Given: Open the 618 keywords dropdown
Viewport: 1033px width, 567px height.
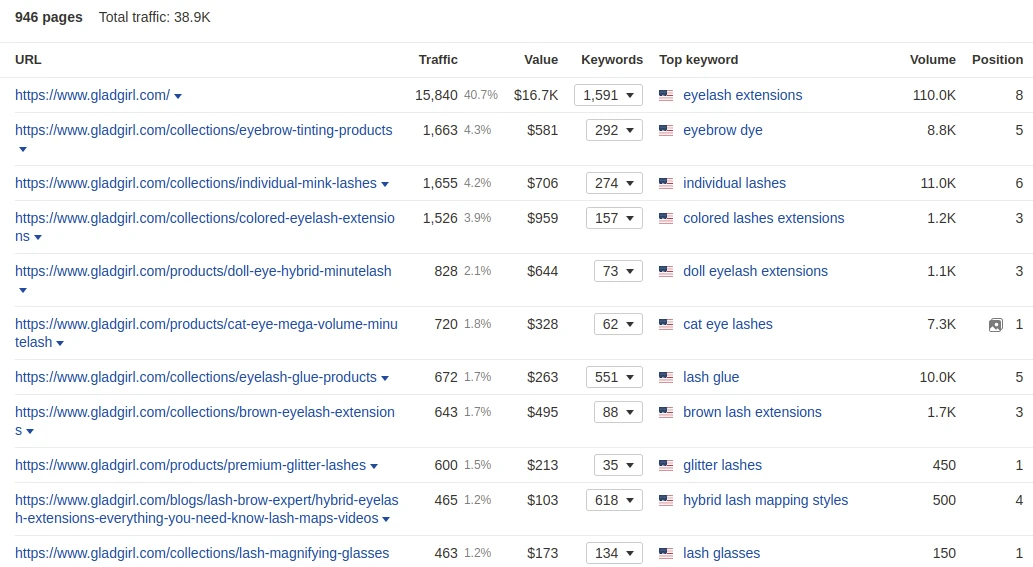Looking at the screenshot, I should click(x=614, y=500).
